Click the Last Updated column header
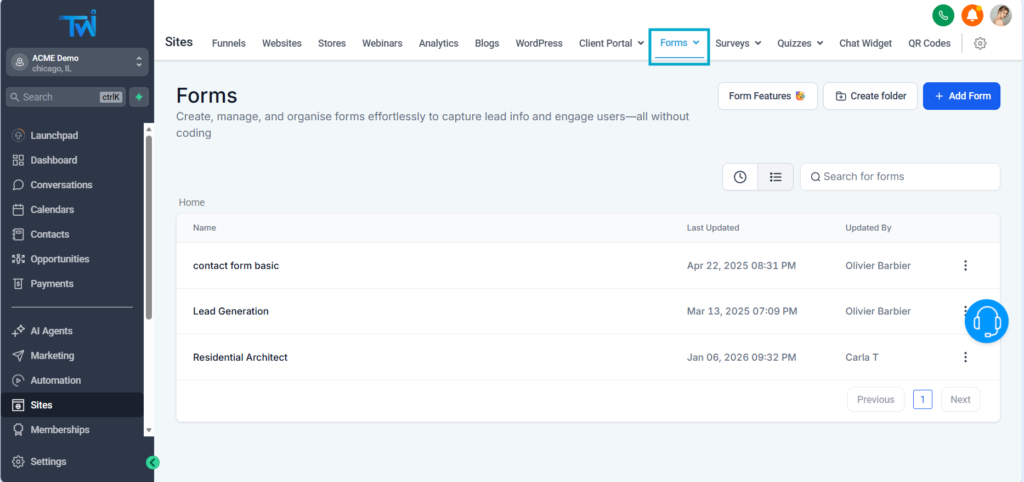 tap(713, 228)
